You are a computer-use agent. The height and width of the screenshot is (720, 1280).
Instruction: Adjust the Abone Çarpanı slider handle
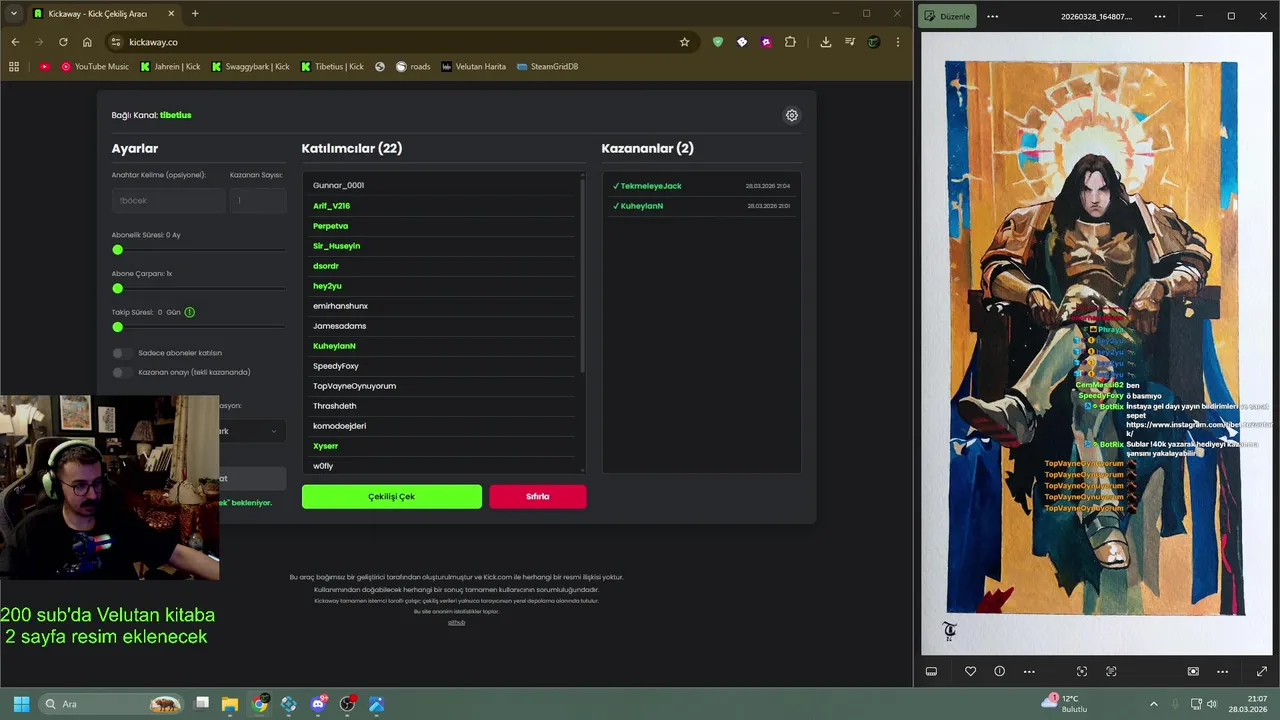click(x=117, y=288)
